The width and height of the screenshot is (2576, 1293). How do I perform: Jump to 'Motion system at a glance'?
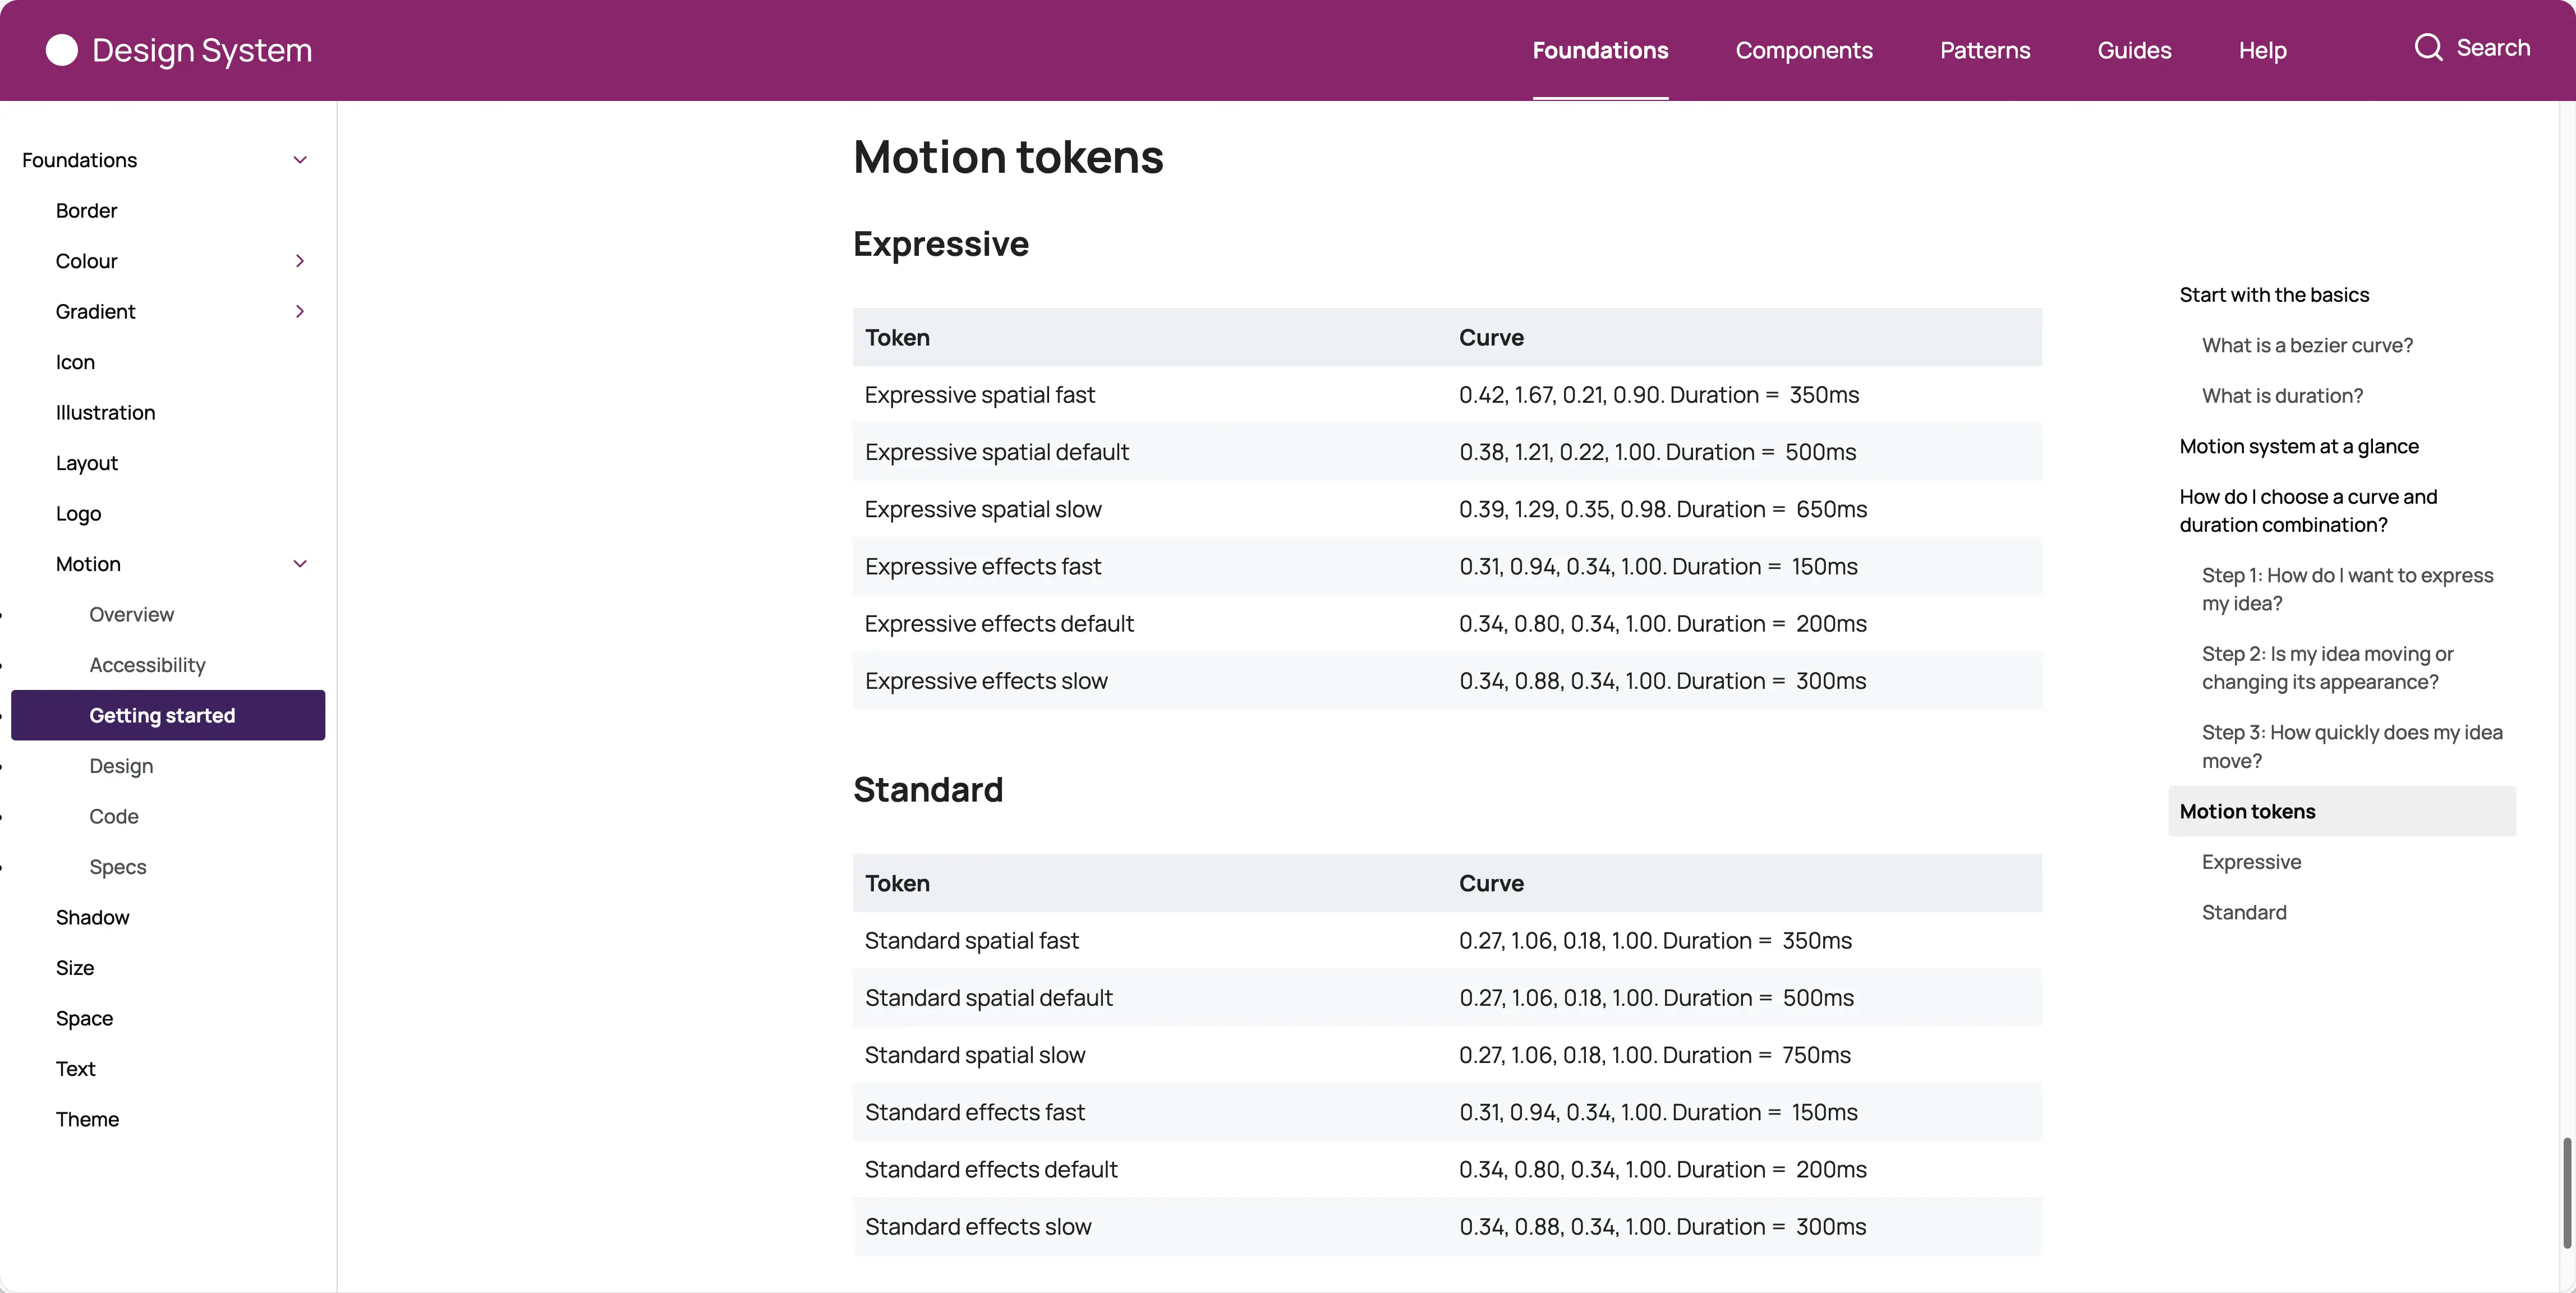pos(2298,446)
